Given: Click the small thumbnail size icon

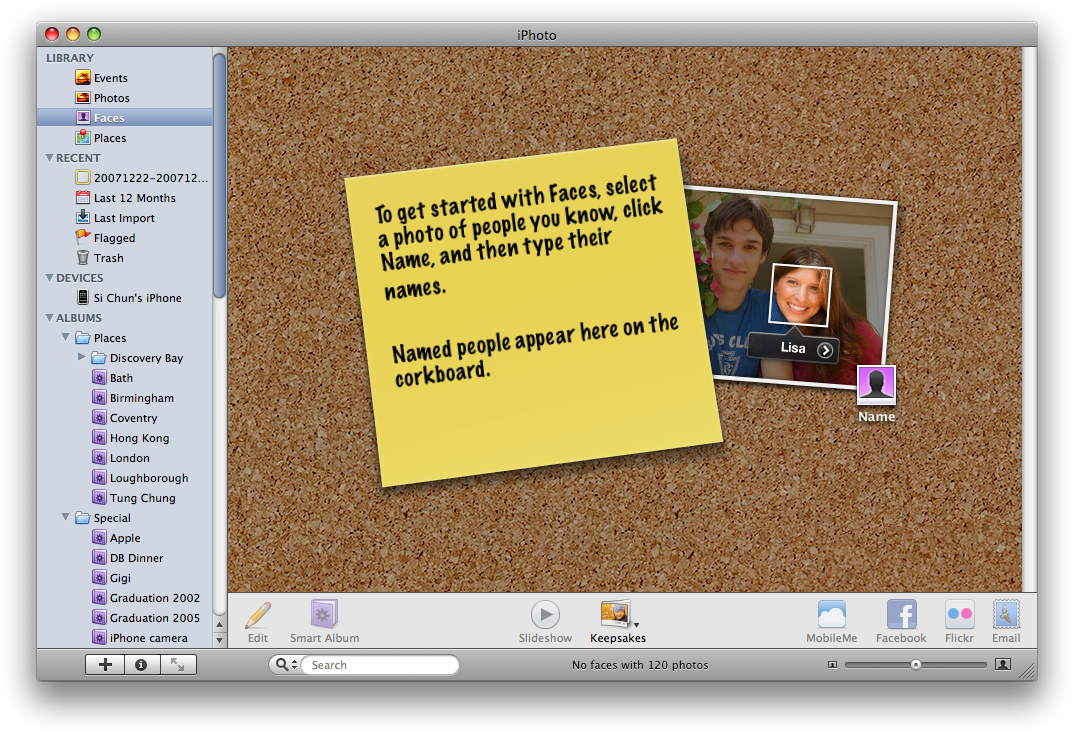Looking at the screenshot, I should click(832, 665).
